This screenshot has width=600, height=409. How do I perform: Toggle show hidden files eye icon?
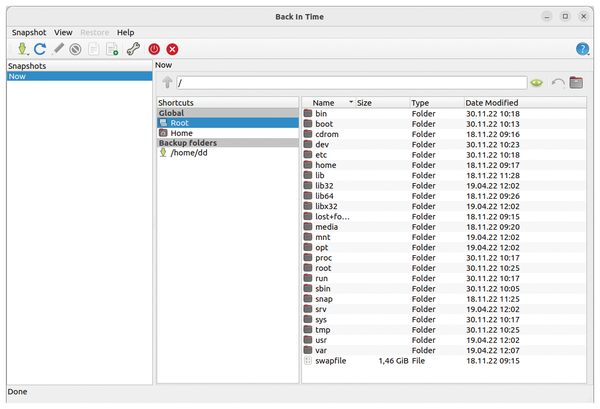coord(537,82)
